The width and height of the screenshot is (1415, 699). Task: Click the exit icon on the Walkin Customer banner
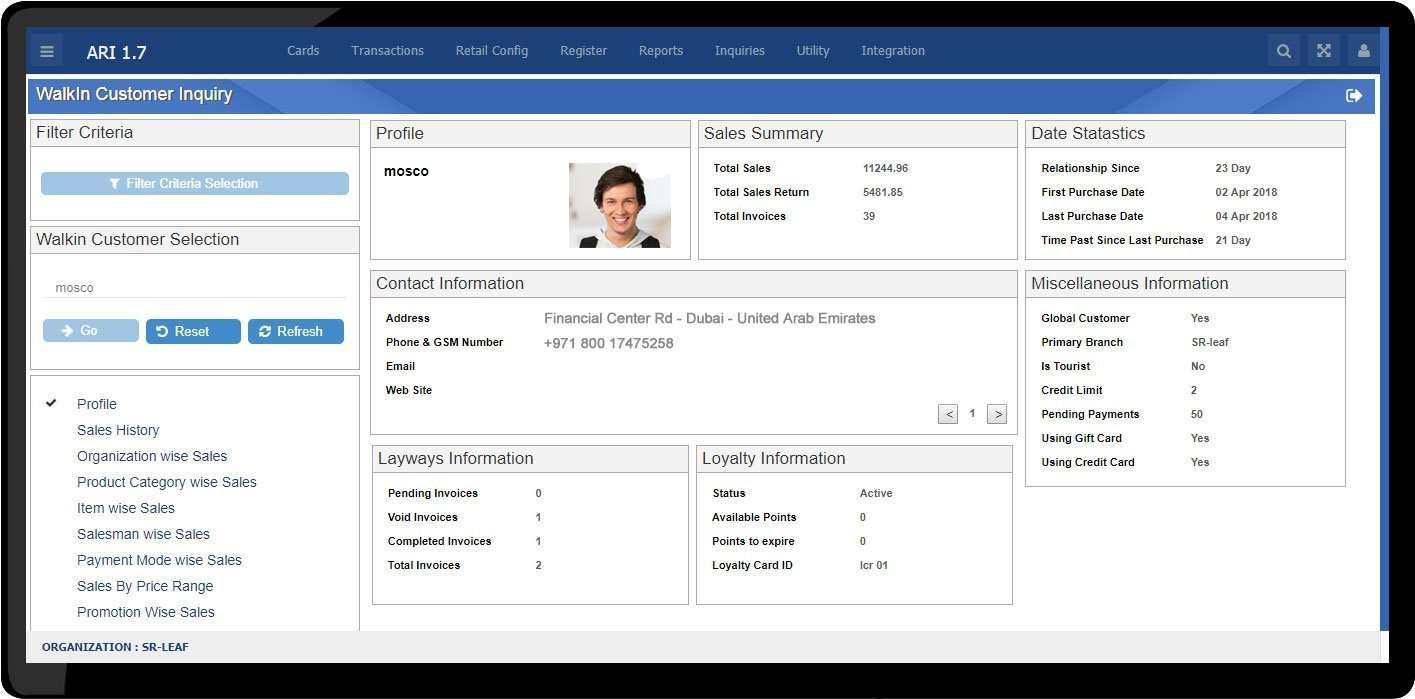[x=1354, y=94]
